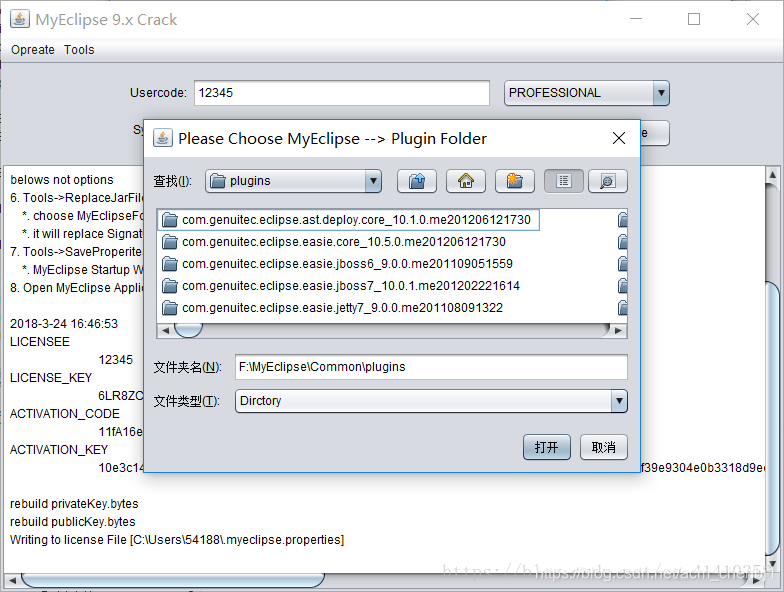784x592 pixels.
Task: Click file list scroll left arrow
Action: [x=164, y=330]
